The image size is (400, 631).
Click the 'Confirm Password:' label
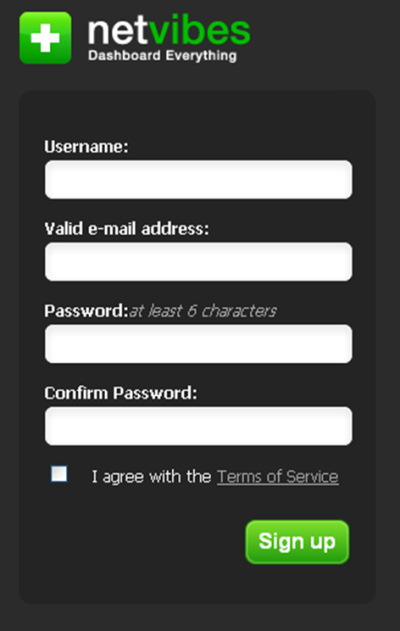tap(121, 393)
